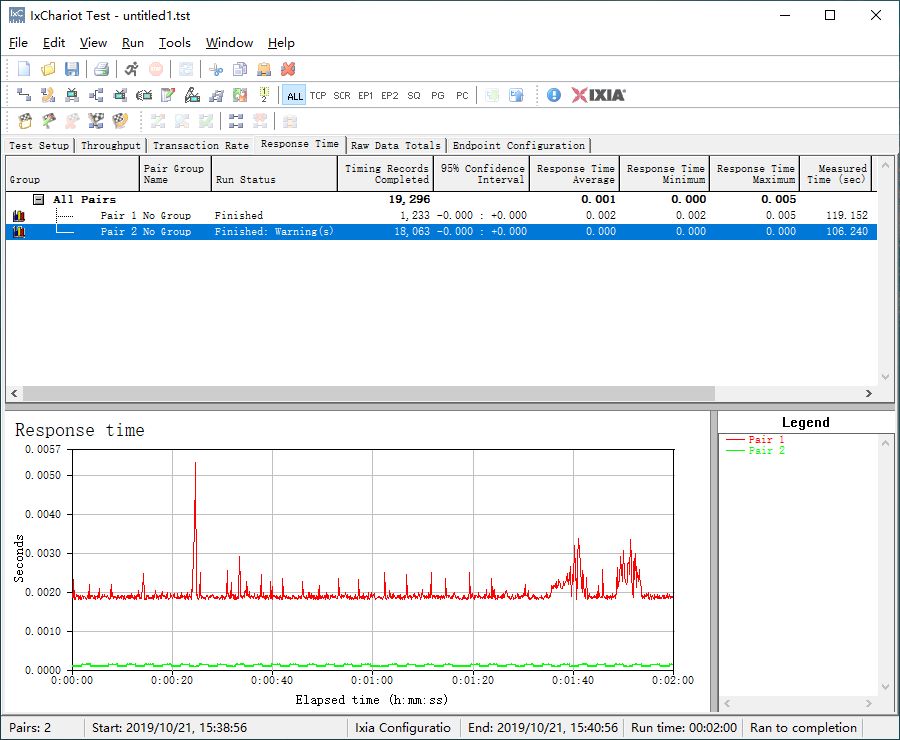Toggle the SCR filter button
This screenshot has height=740, width=900.
point(342,95)
